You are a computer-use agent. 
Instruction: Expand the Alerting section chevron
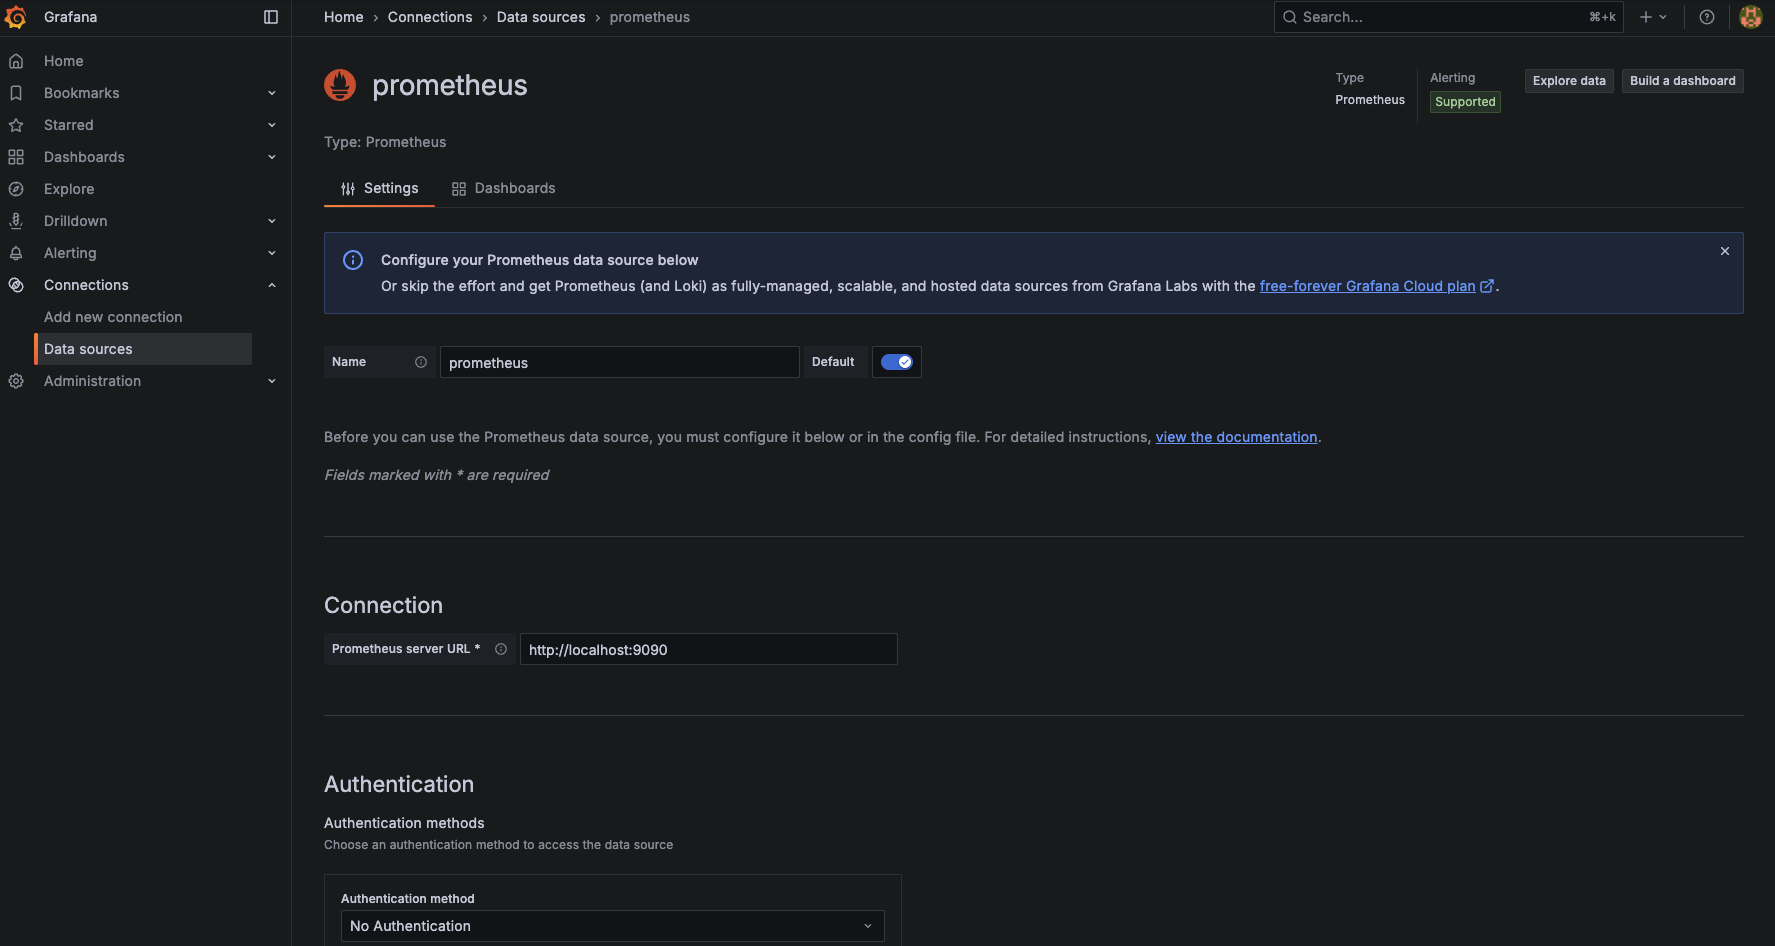(272, 253)
